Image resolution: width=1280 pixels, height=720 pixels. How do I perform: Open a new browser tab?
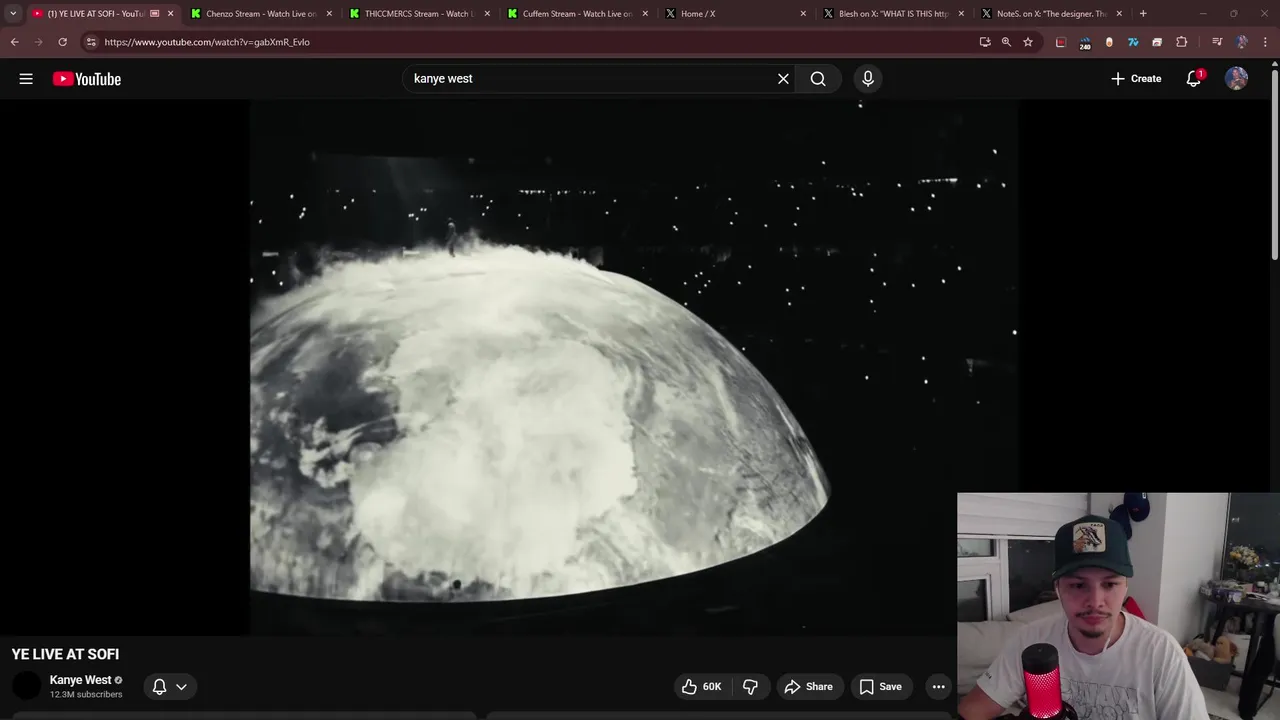click(x=1143, y=14)
